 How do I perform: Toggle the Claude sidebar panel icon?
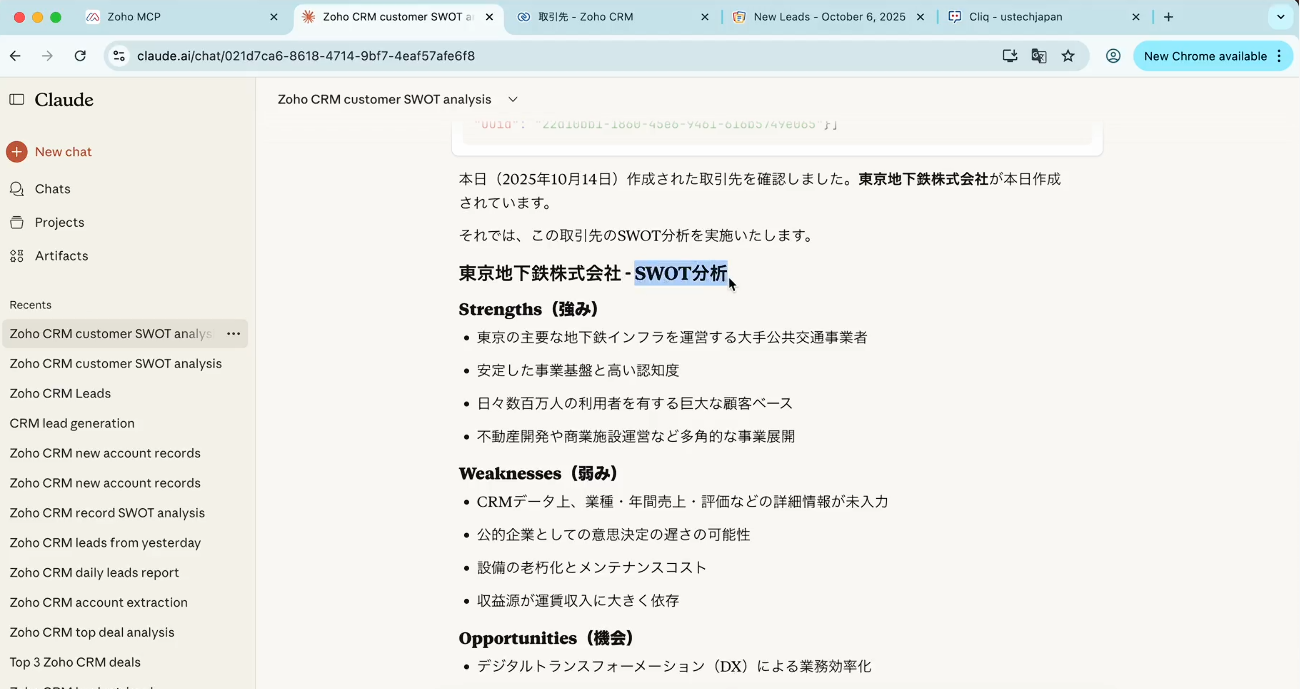[17, 99]
